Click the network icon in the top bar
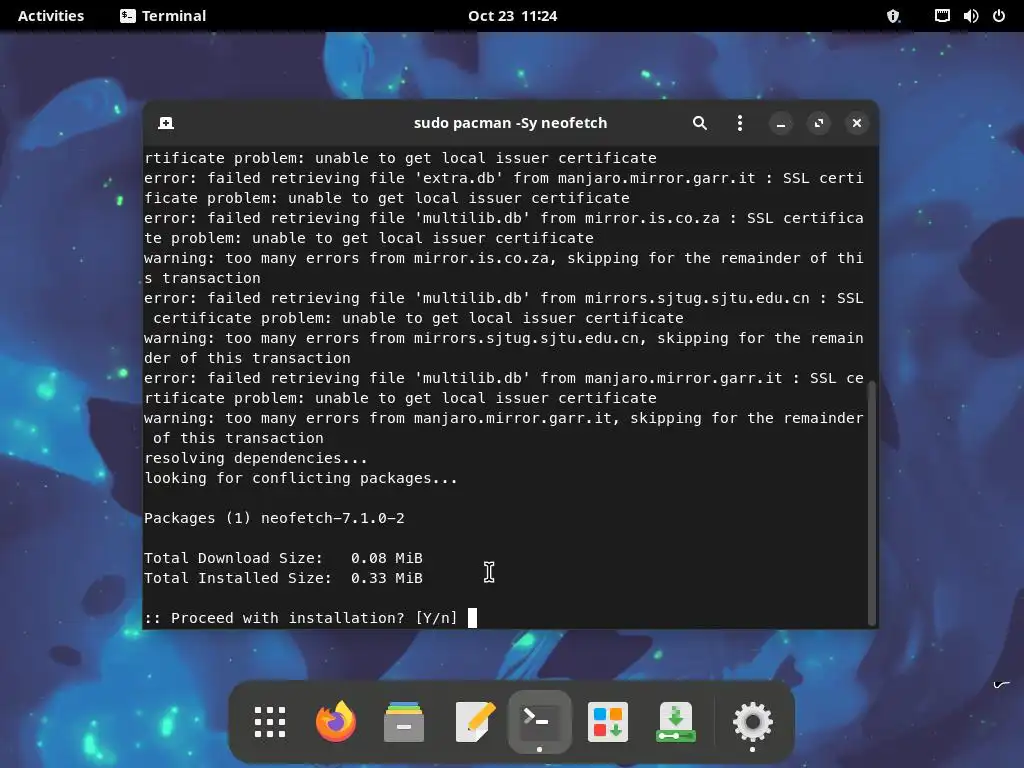The height and width of the screenshot is (768, 1024). 942,16
